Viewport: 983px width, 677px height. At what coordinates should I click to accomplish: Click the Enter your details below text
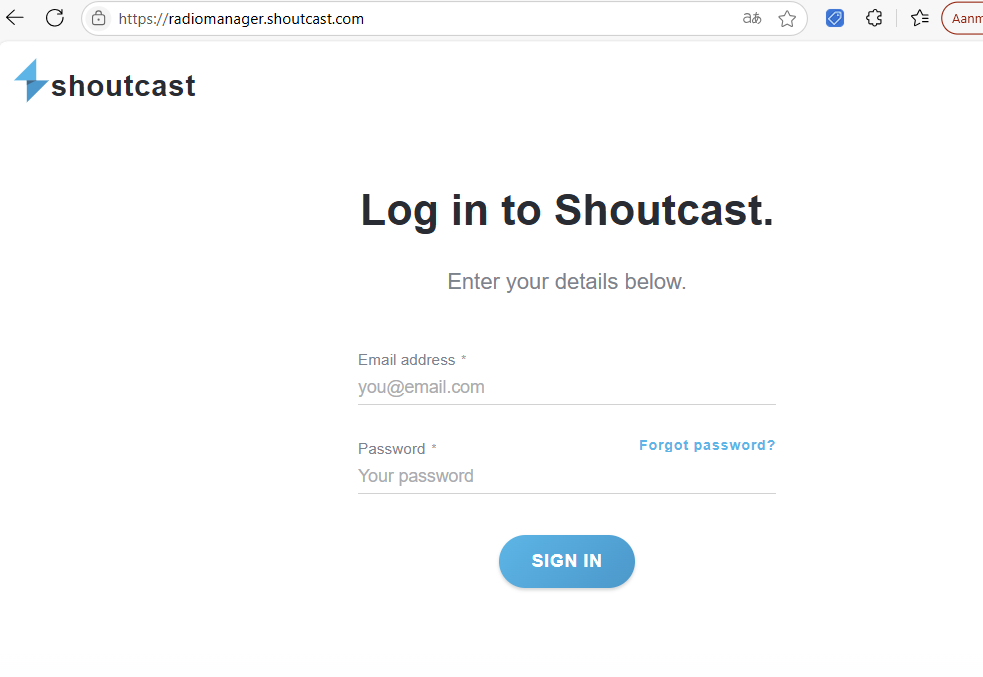click(x=567, y=282)
